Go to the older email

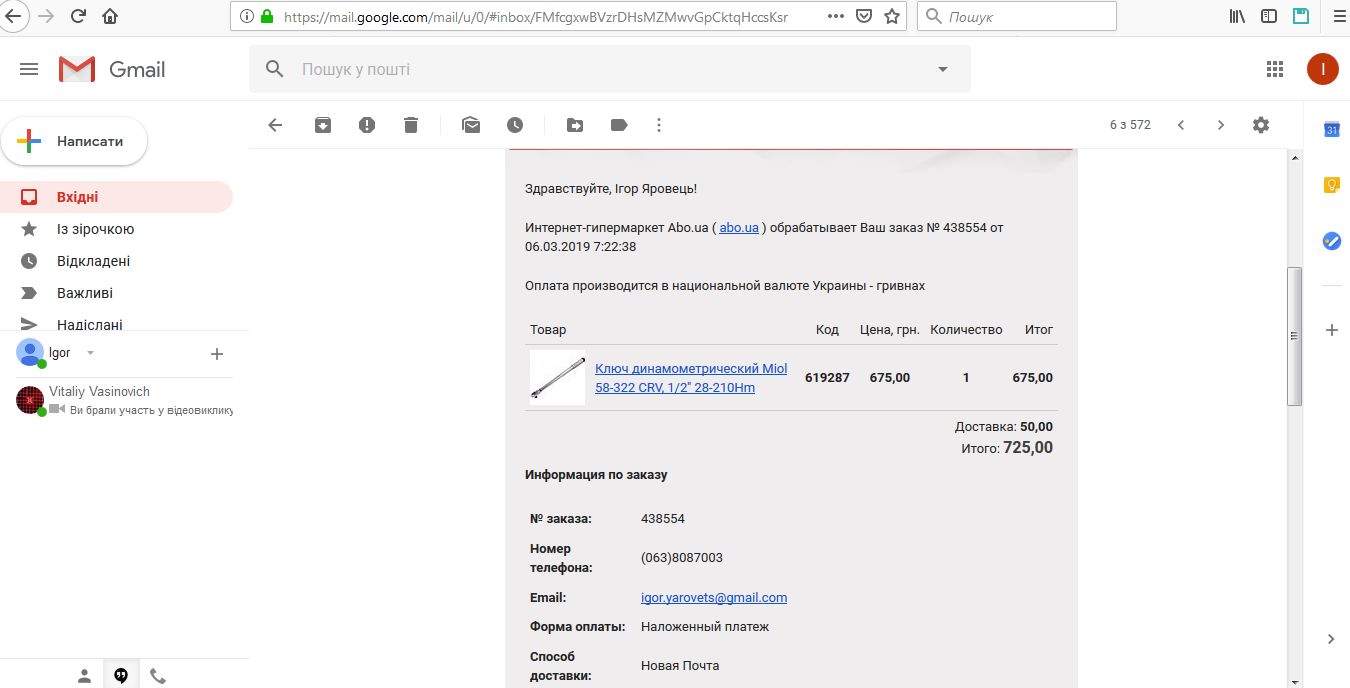click(x=1221, y=125)
